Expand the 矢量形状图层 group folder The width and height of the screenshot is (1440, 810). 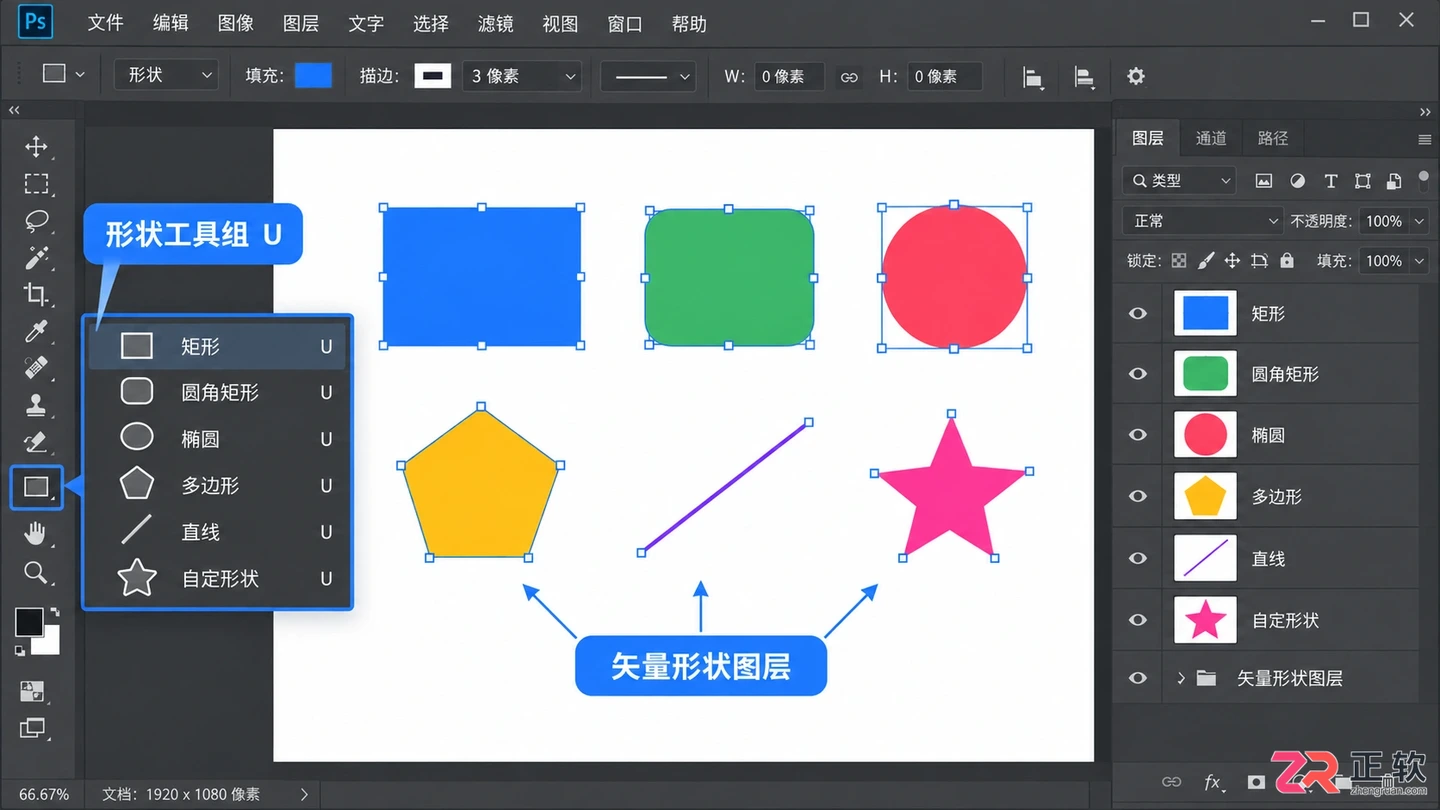click(1181, 678)
